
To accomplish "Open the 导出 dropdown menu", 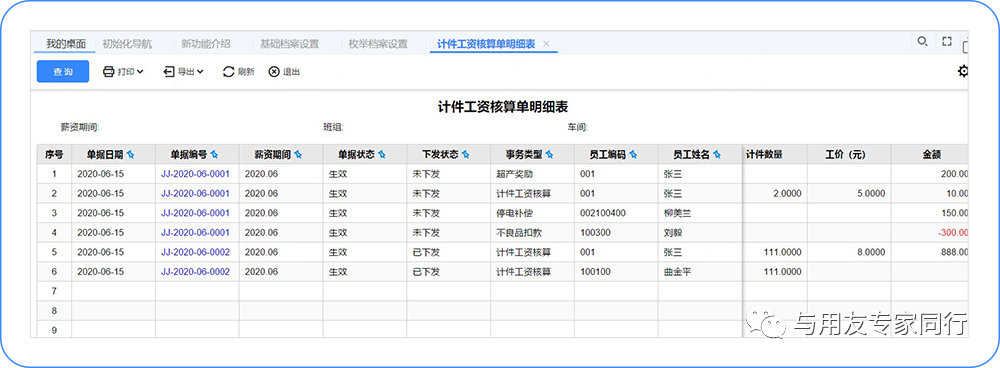I will pyautogui.click(x=183, y=72).
